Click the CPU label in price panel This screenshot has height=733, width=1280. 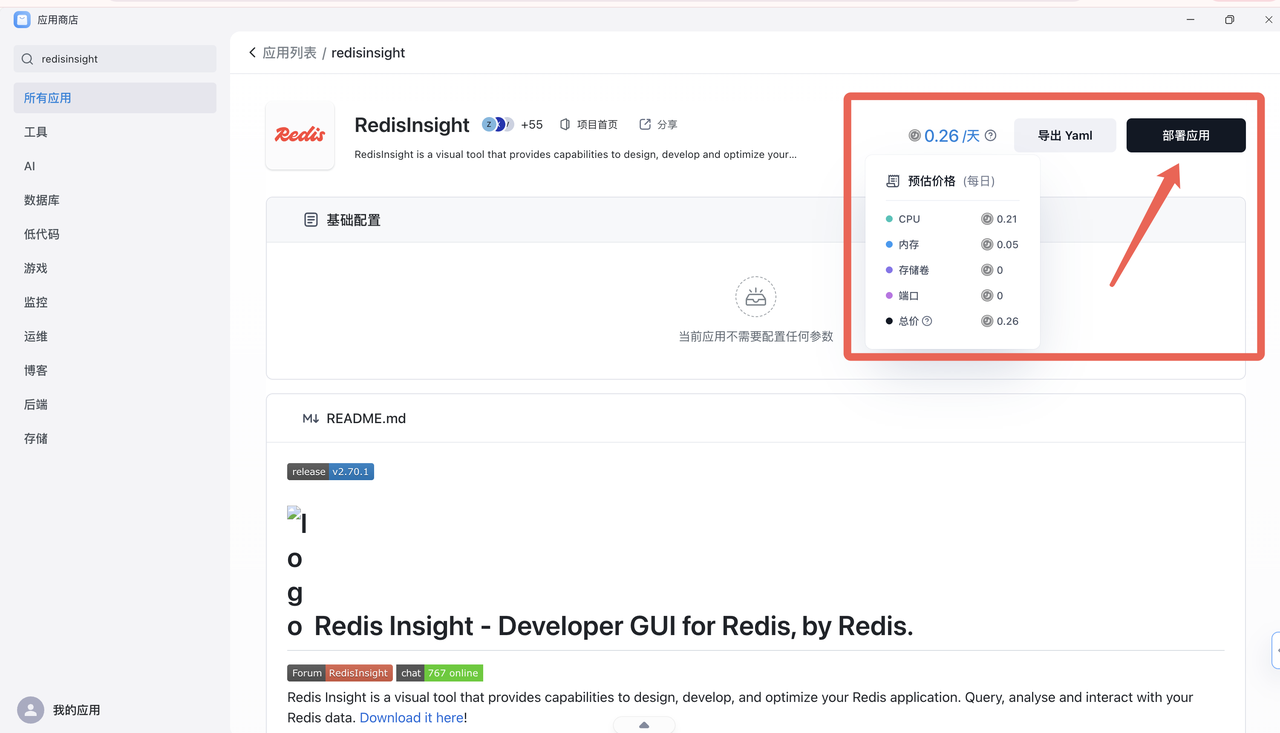[x=909, y=219]
